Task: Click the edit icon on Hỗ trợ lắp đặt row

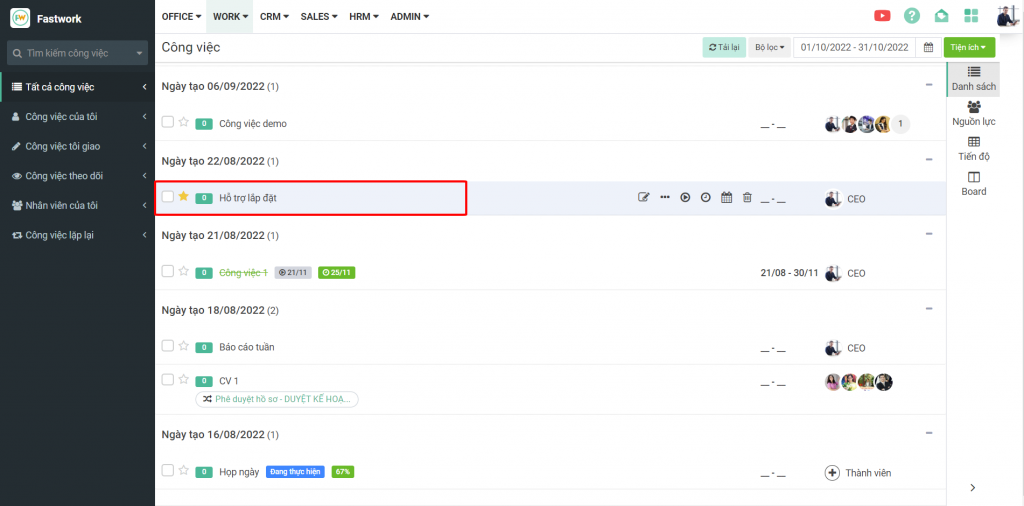Action: 644,198
